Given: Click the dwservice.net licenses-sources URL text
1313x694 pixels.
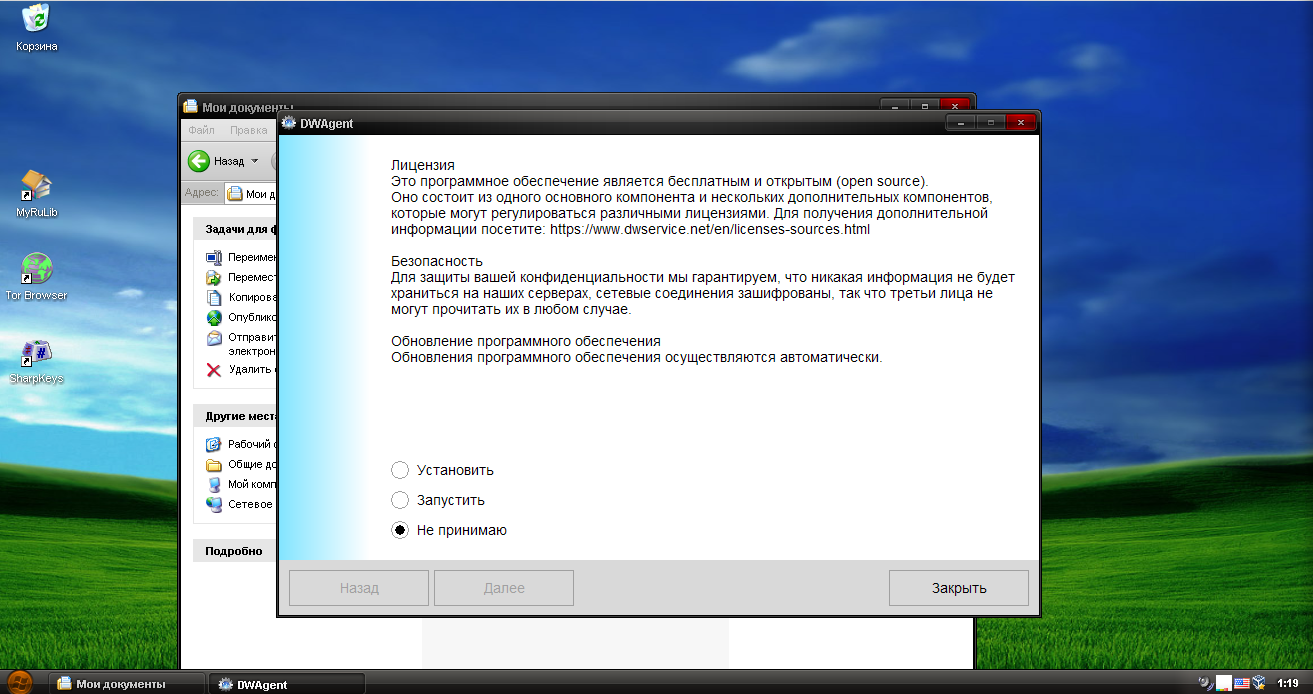Looking at the screenshot, I should tap(710, 229).
